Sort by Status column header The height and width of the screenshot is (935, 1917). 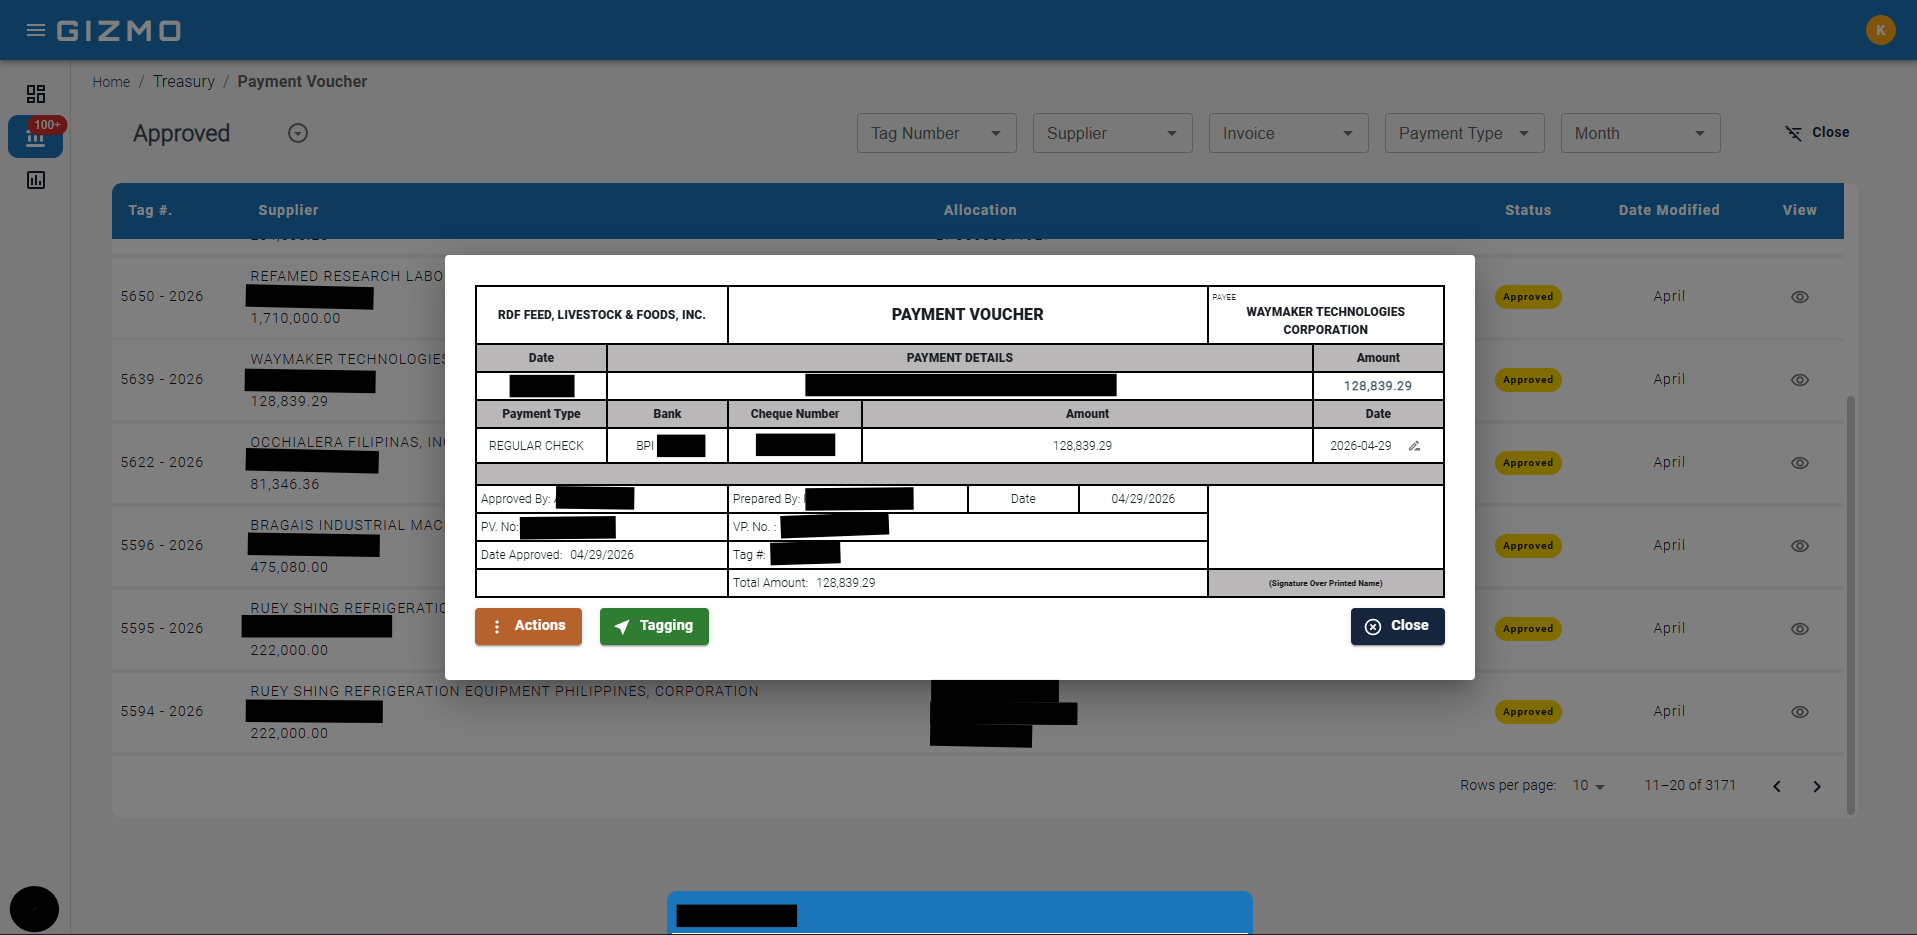(1528, 210)
